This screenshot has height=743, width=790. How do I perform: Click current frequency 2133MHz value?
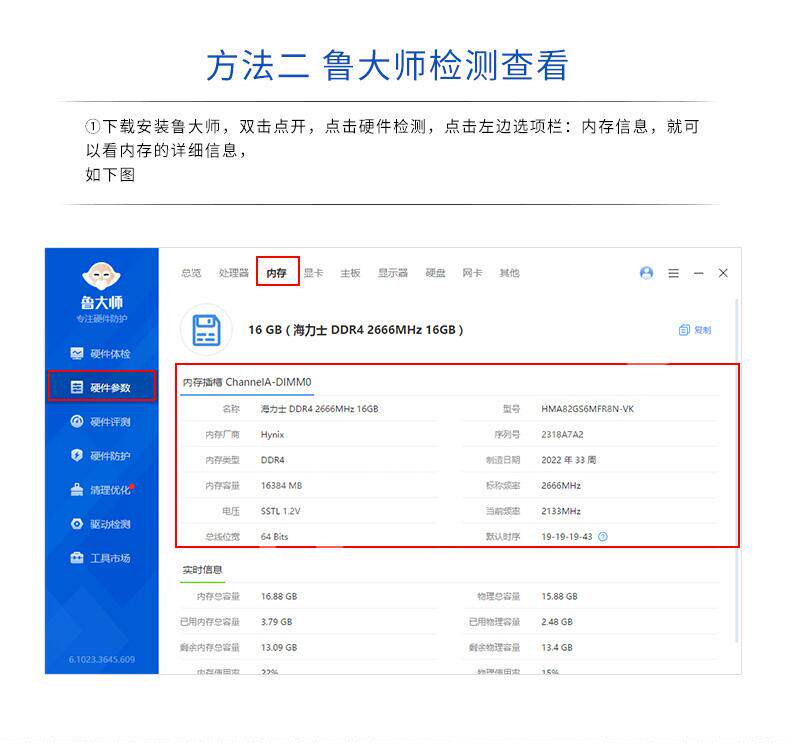click(x=561, y=511)
